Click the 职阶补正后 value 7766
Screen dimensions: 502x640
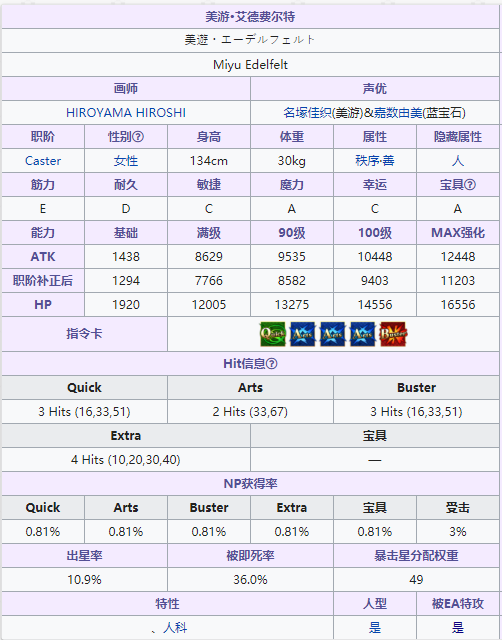[209, 281]
